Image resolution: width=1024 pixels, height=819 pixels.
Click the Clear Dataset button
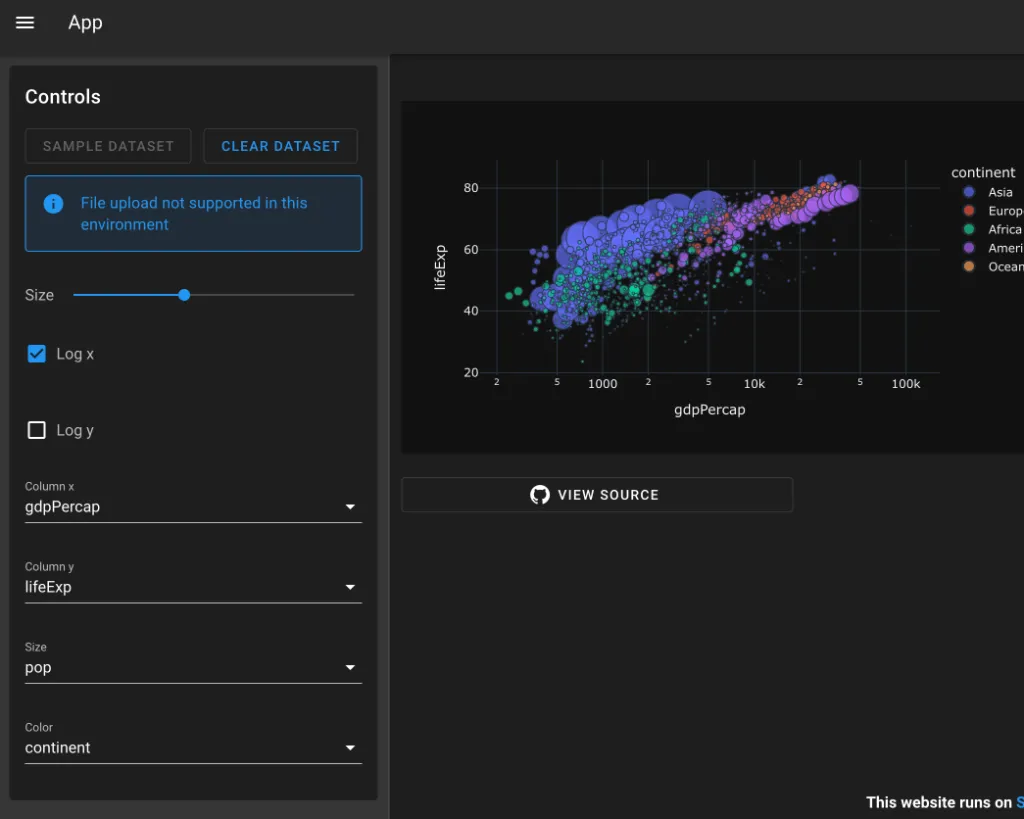tap(280, 146)
